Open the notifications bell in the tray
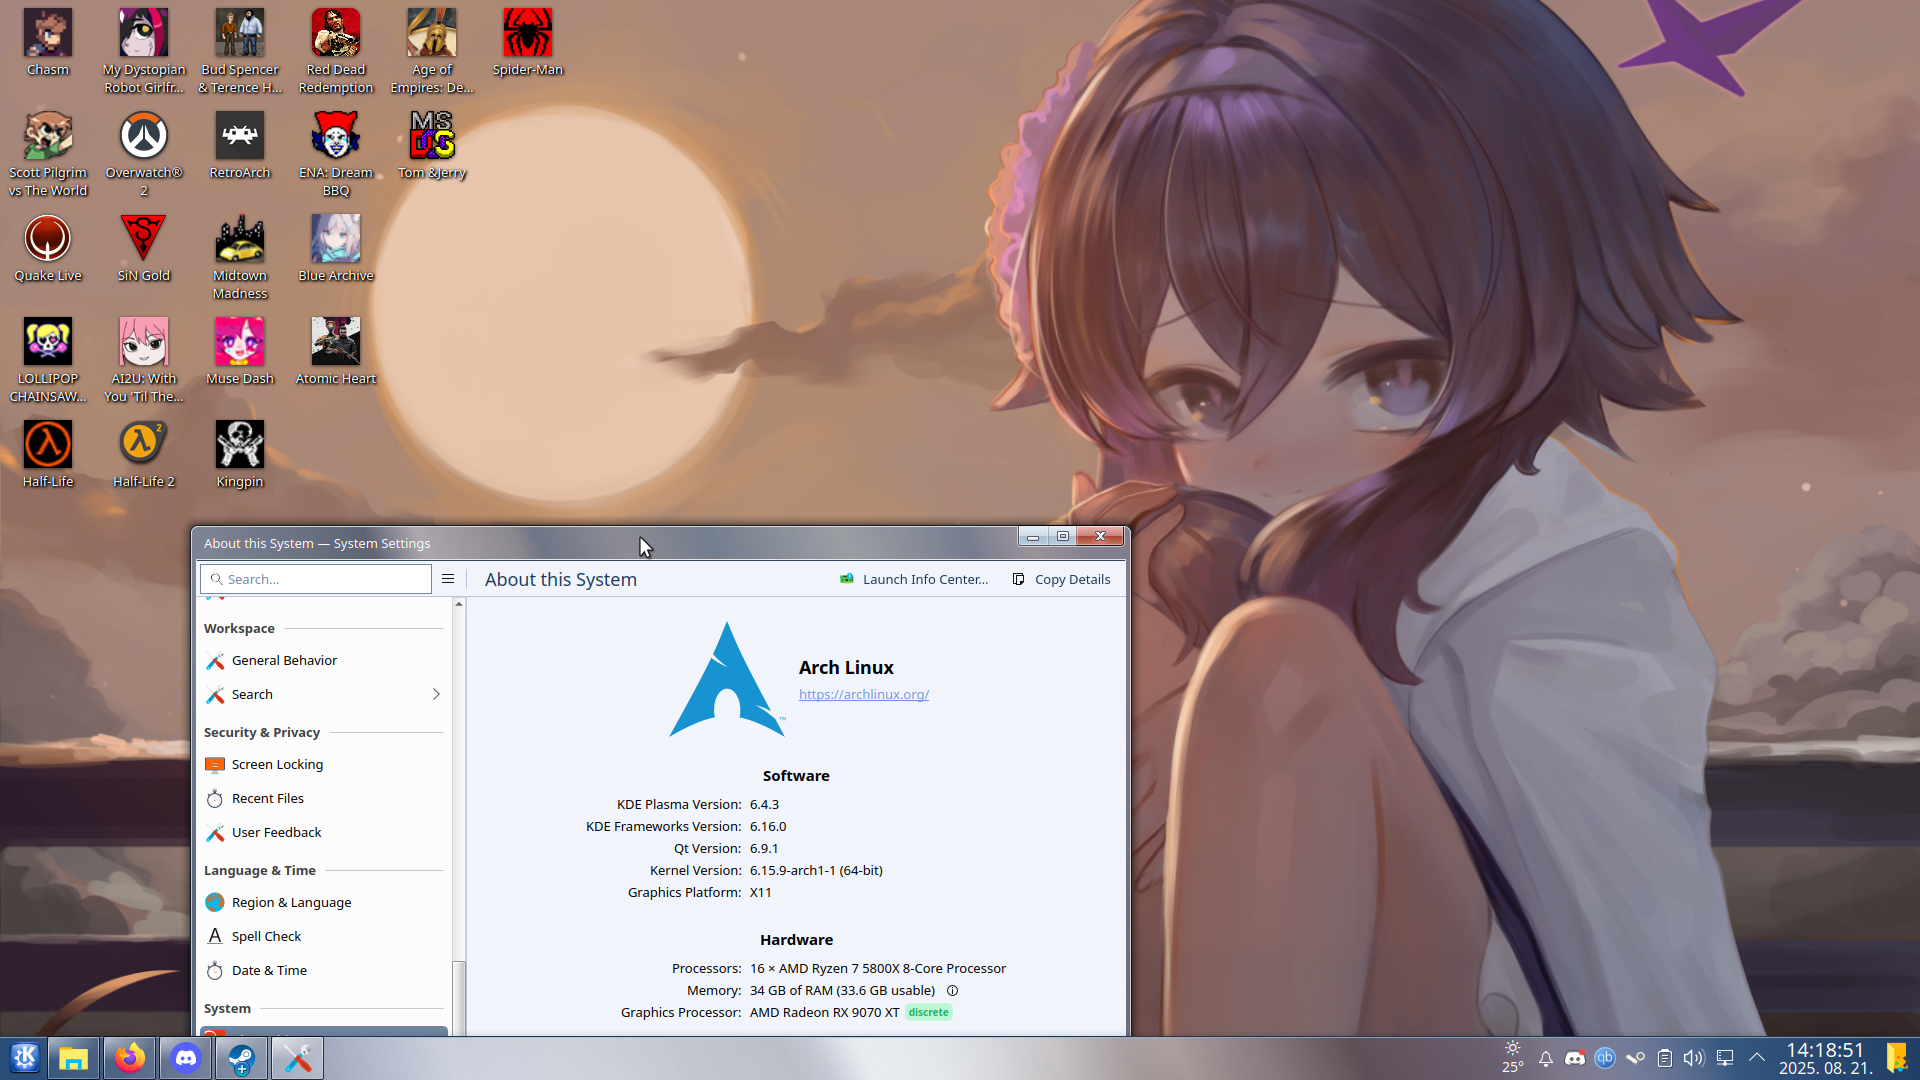 1545,1058
